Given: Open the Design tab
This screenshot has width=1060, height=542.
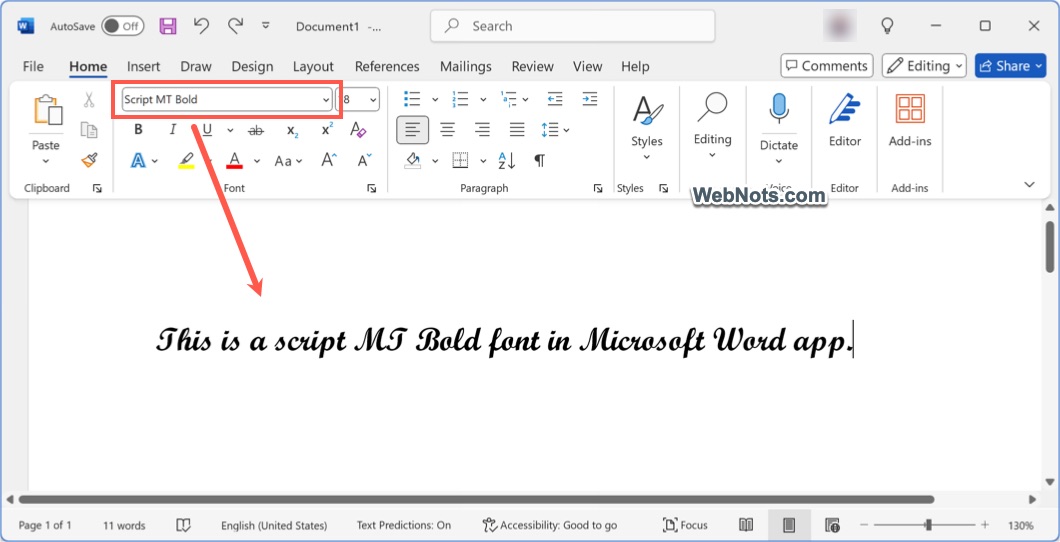Looking at the screenshot, I should 252,66.
